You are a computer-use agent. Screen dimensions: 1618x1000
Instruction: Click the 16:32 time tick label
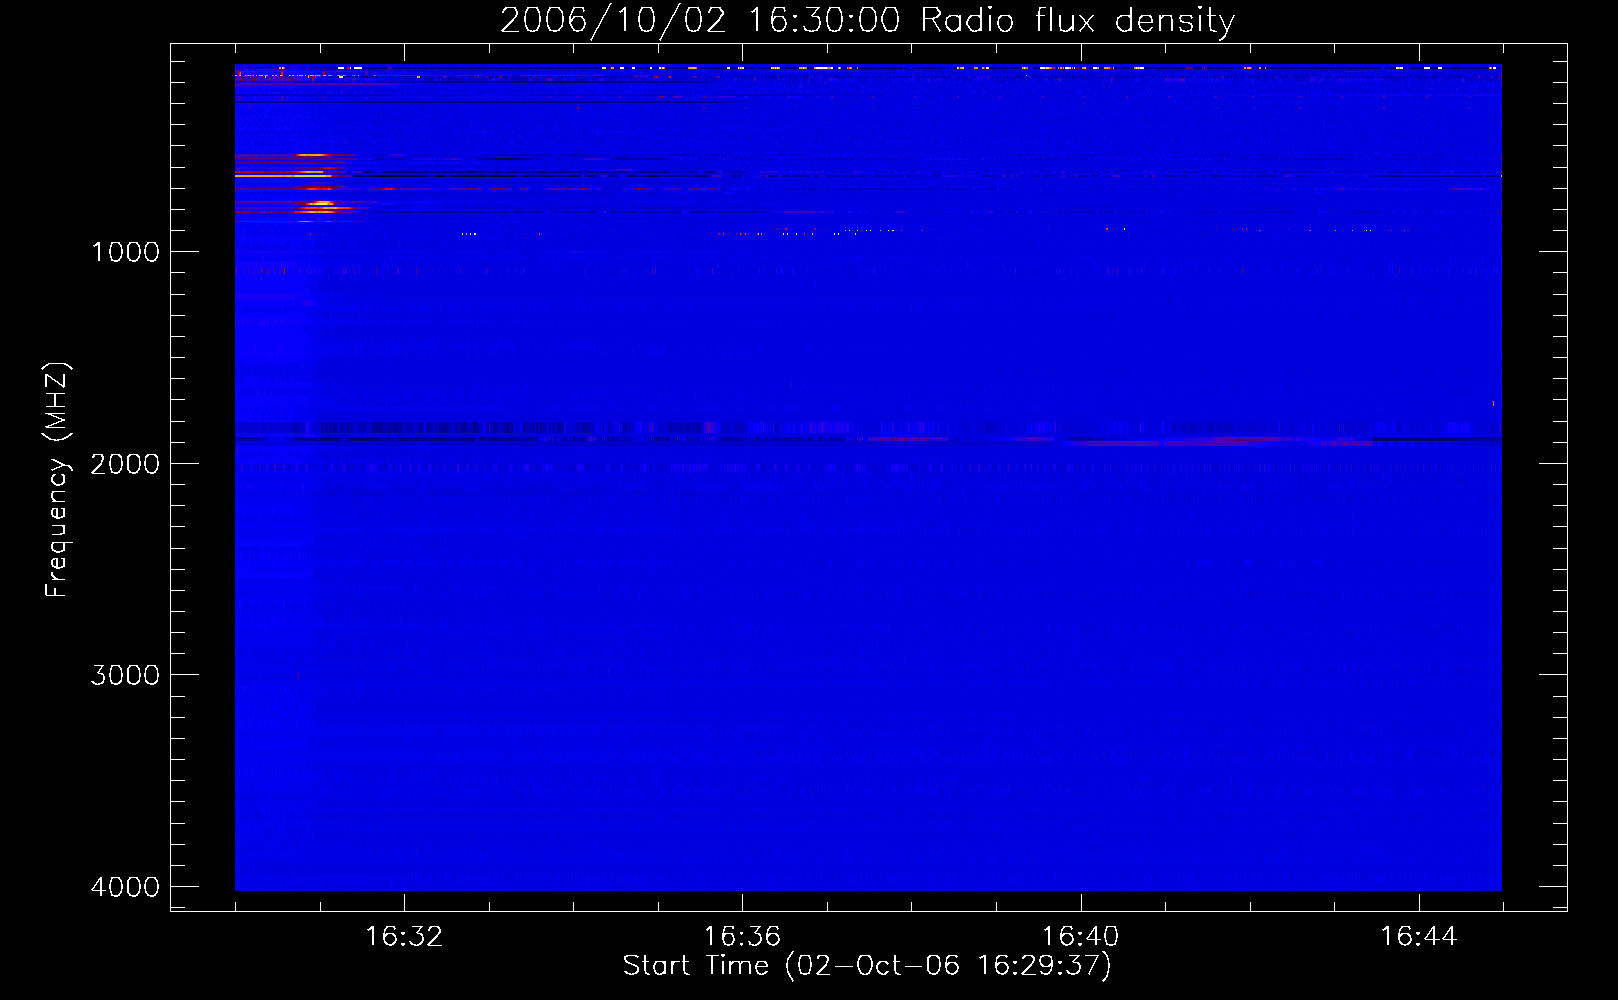coord(404,937)
